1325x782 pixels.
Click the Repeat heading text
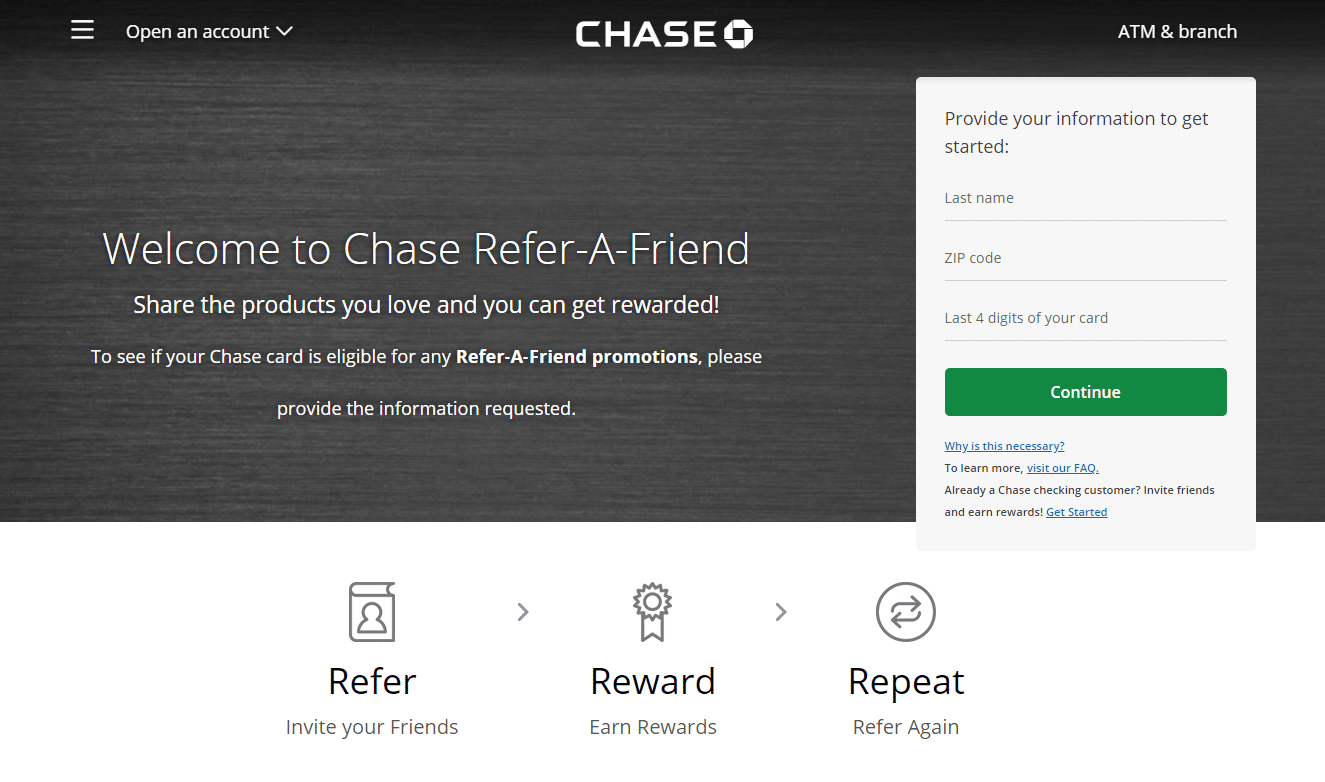pos(905,681)
